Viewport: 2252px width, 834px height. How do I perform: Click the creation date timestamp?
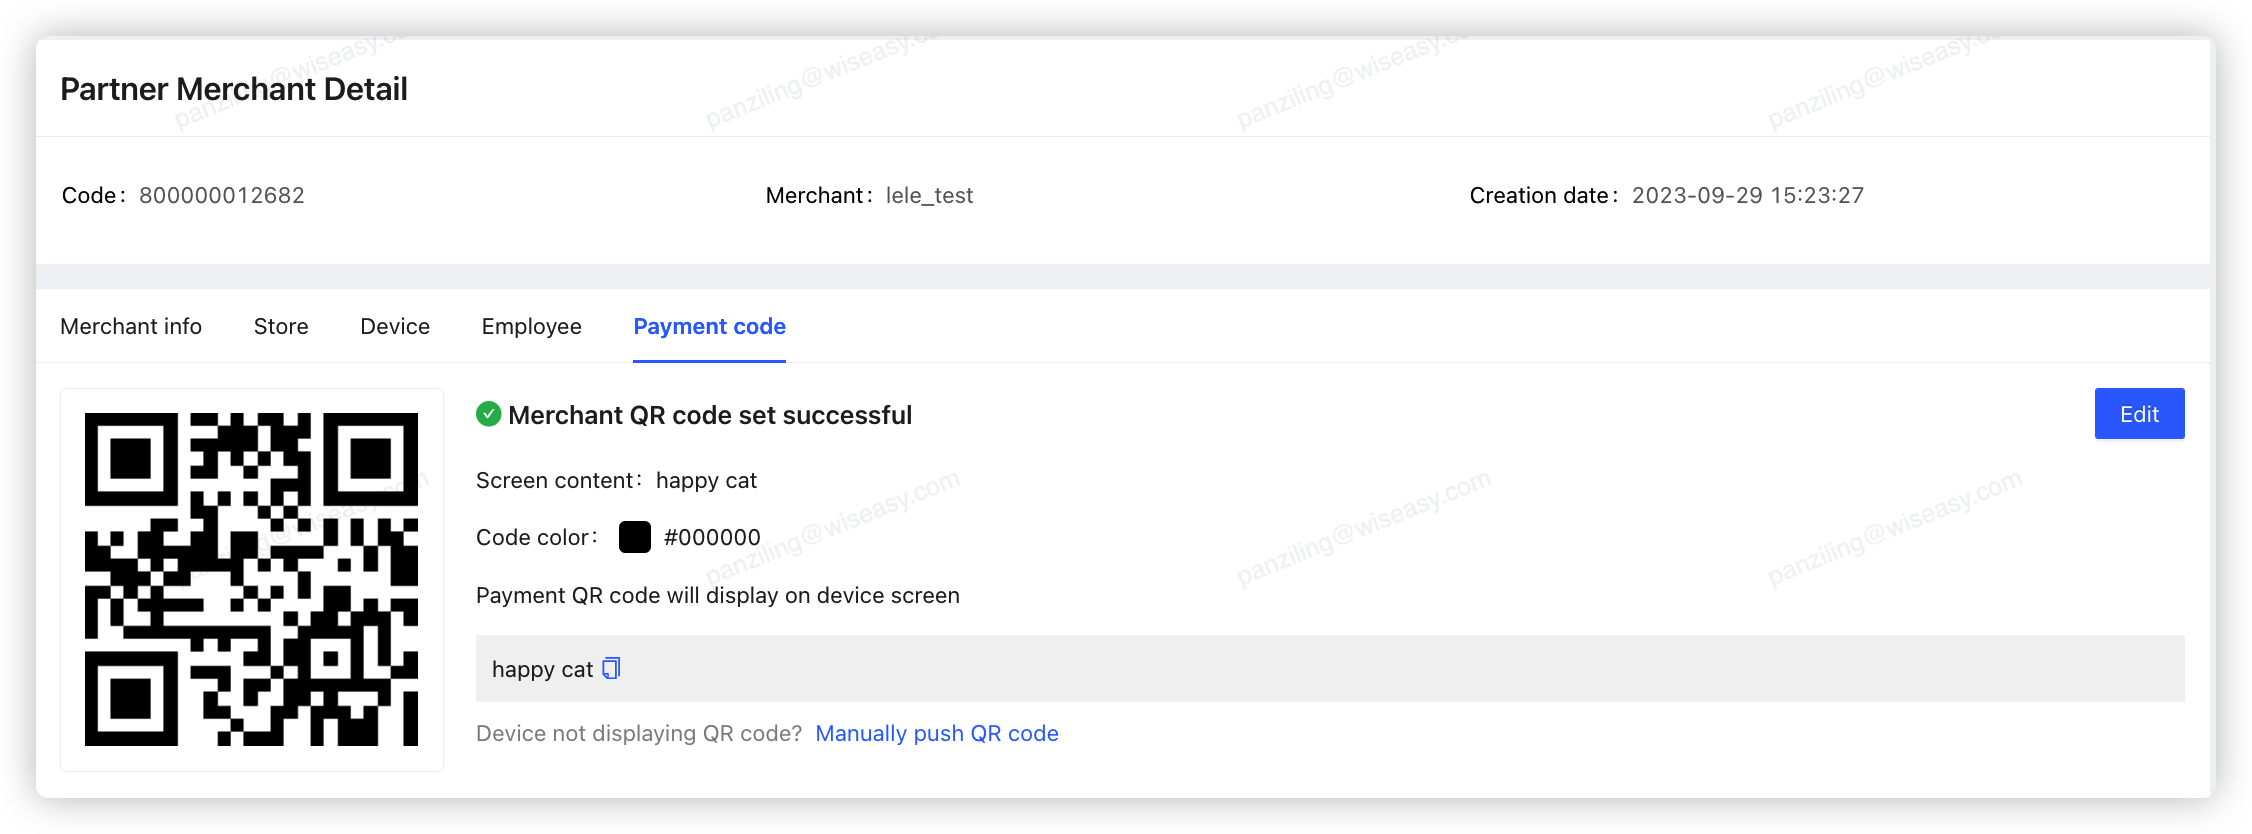1748,195
